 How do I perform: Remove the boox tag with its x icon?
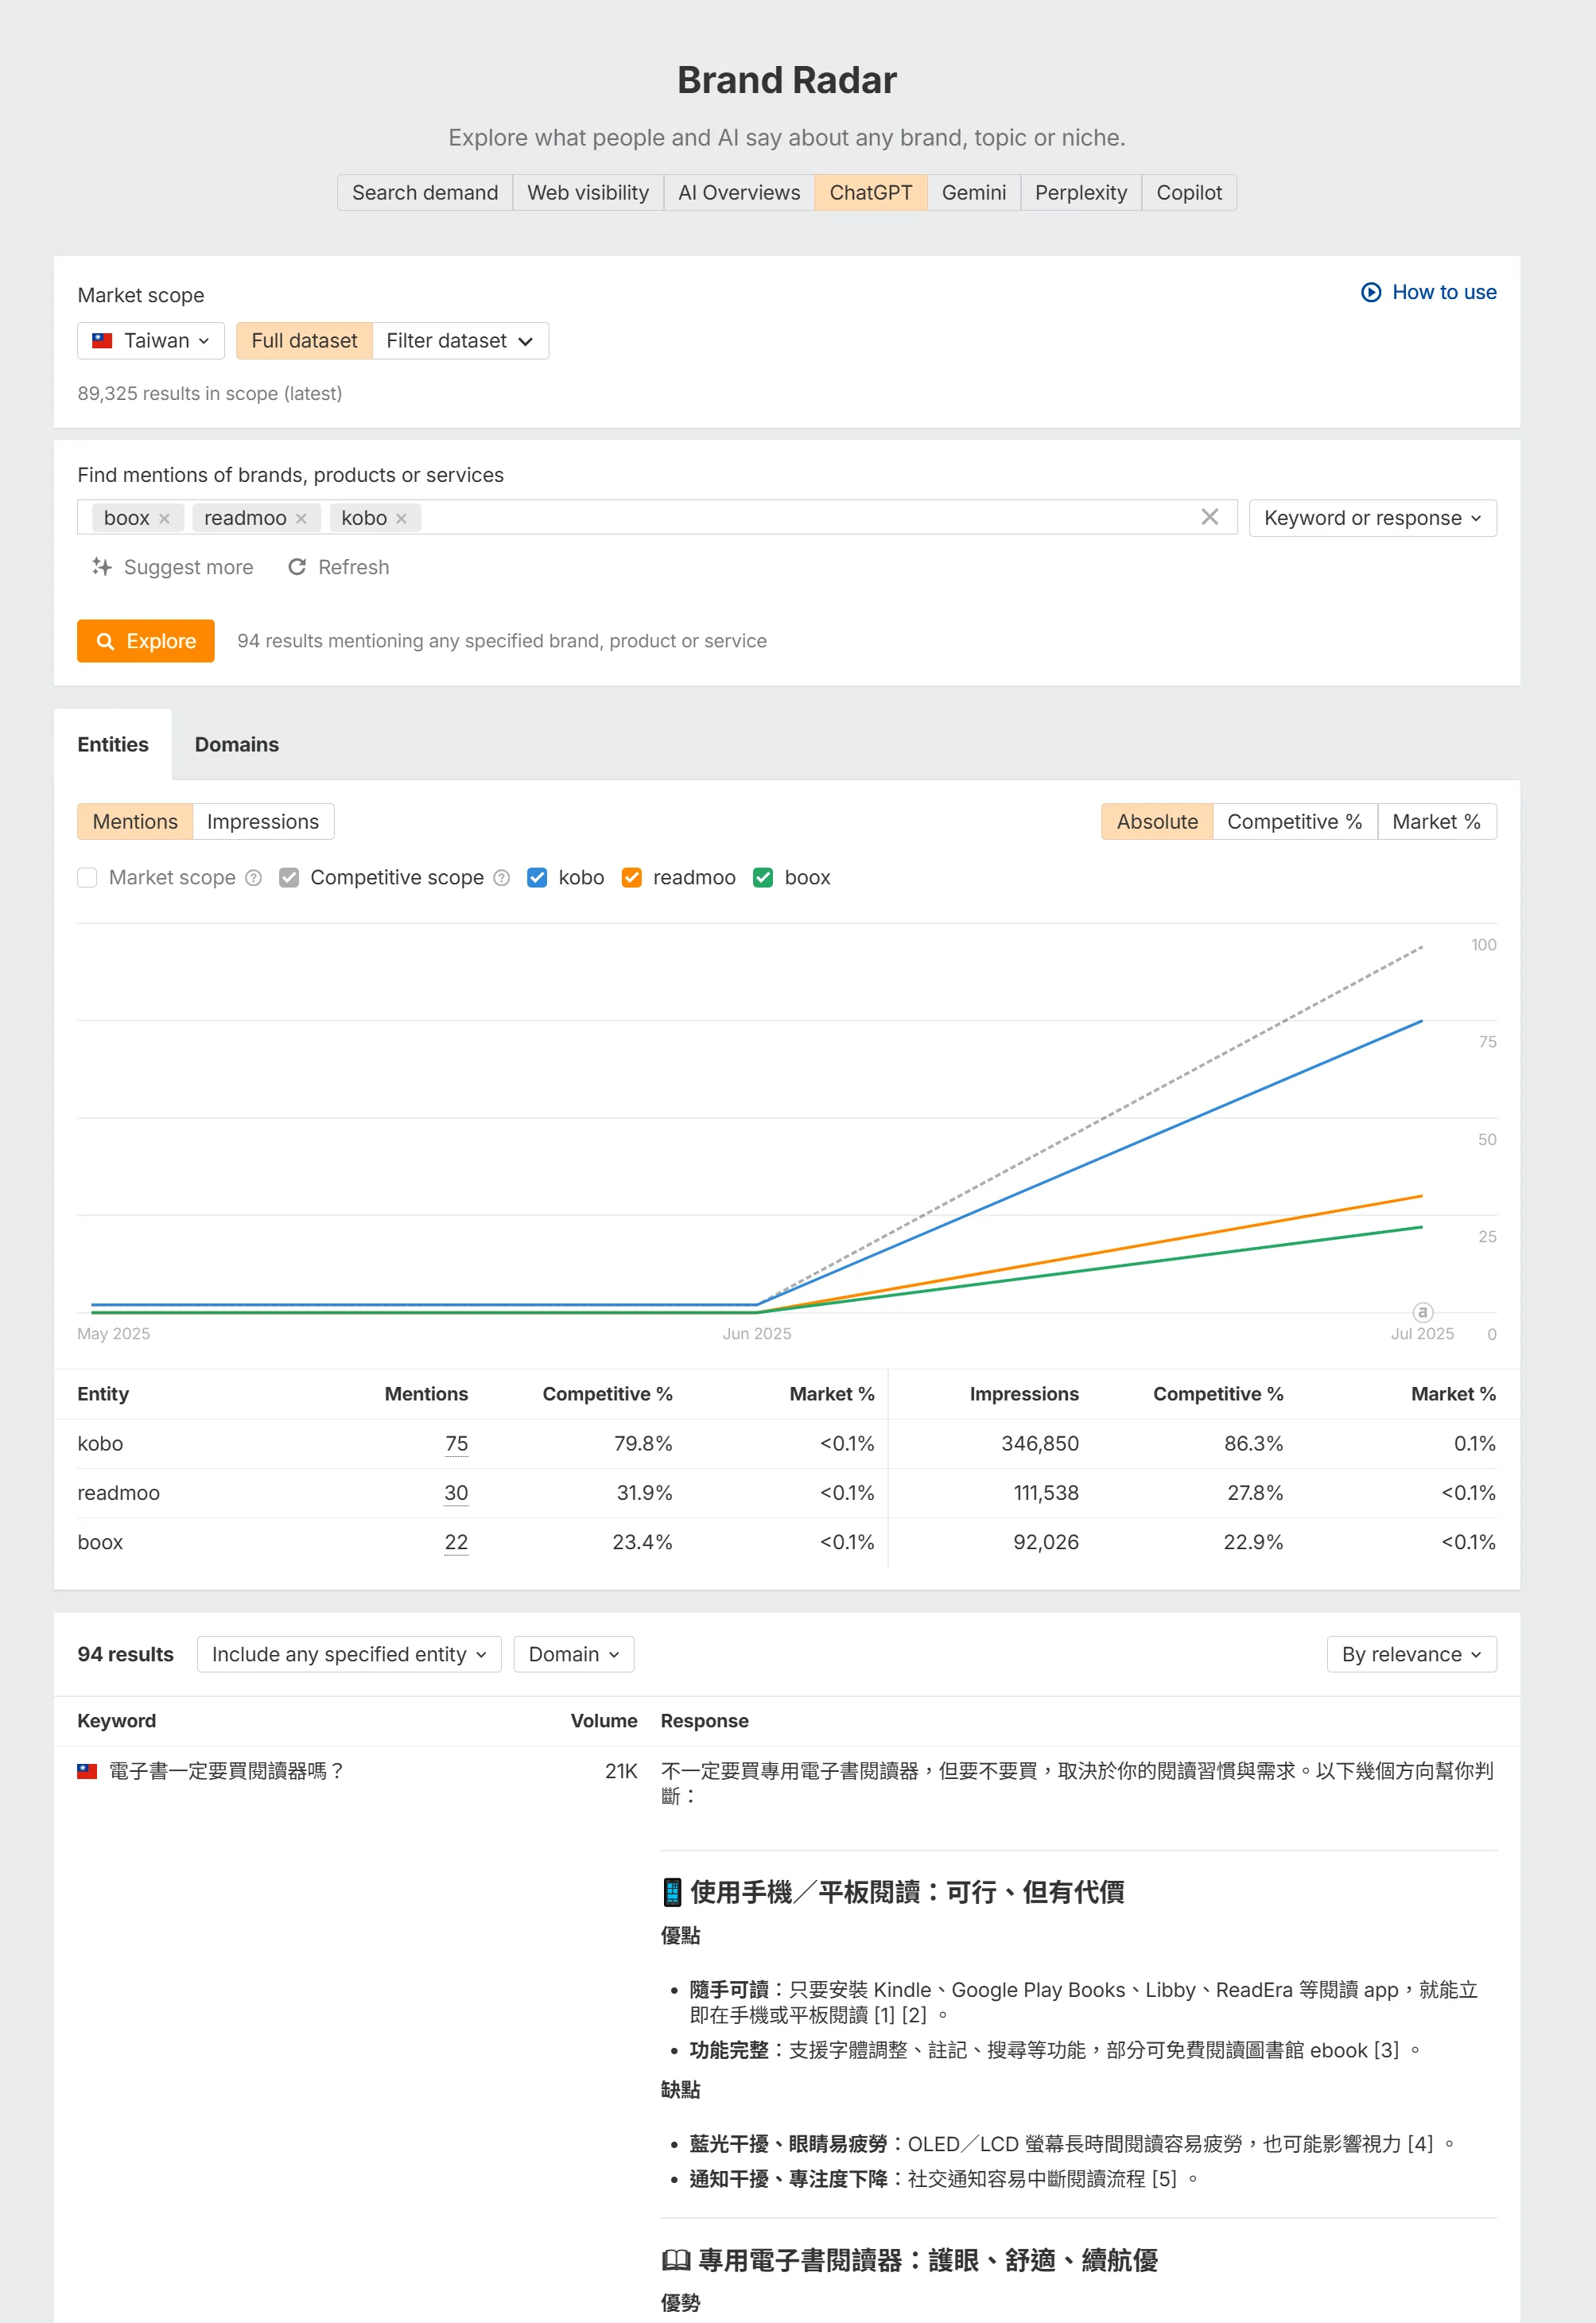164,518
